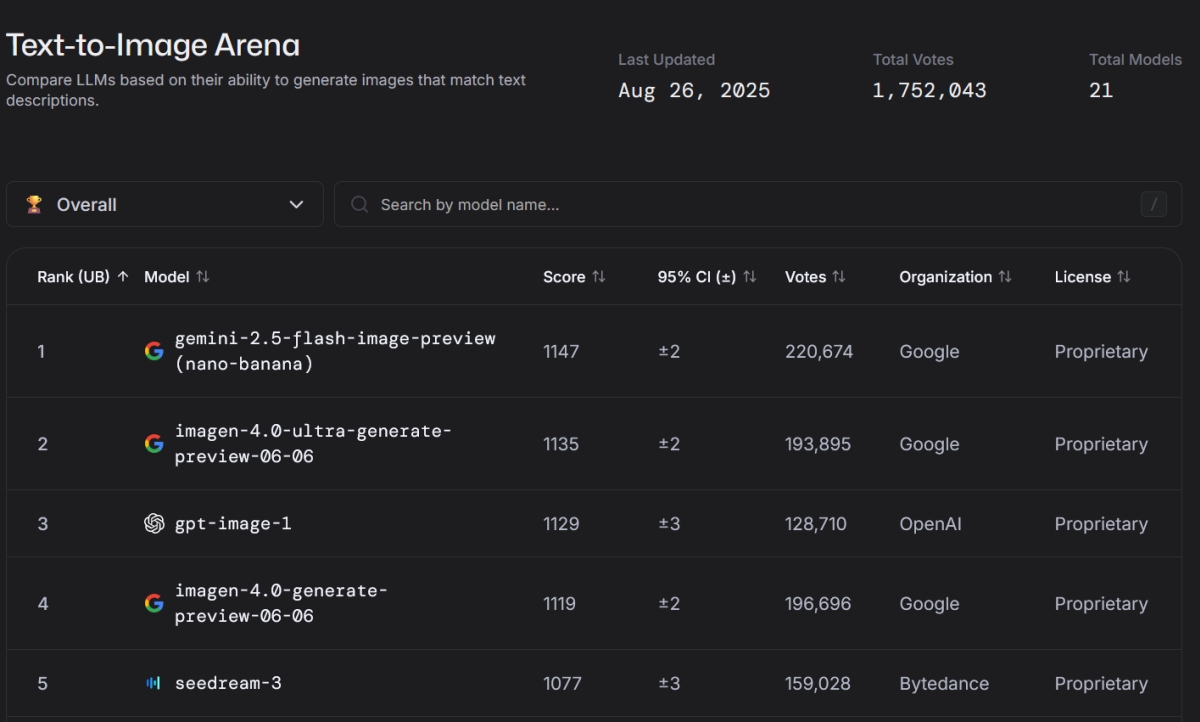1200x722 pixels.
Task: Click the slash shortcut key badge
Action: coord(1154,204)
